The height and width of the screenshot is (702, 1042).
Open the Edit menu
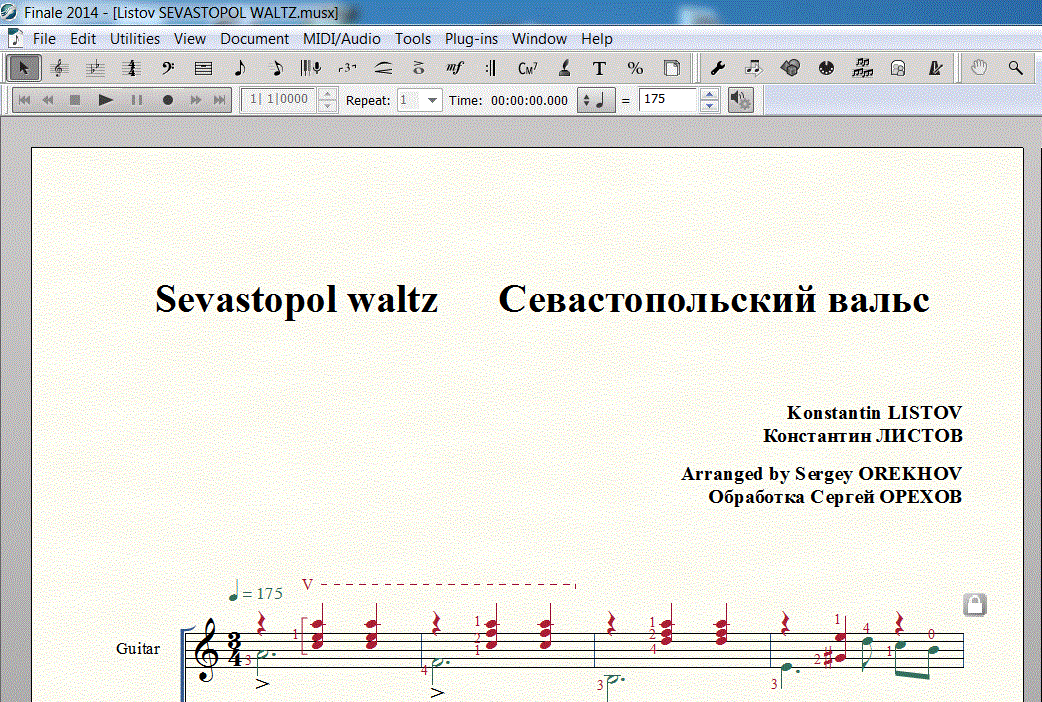[x=83, y=39]
